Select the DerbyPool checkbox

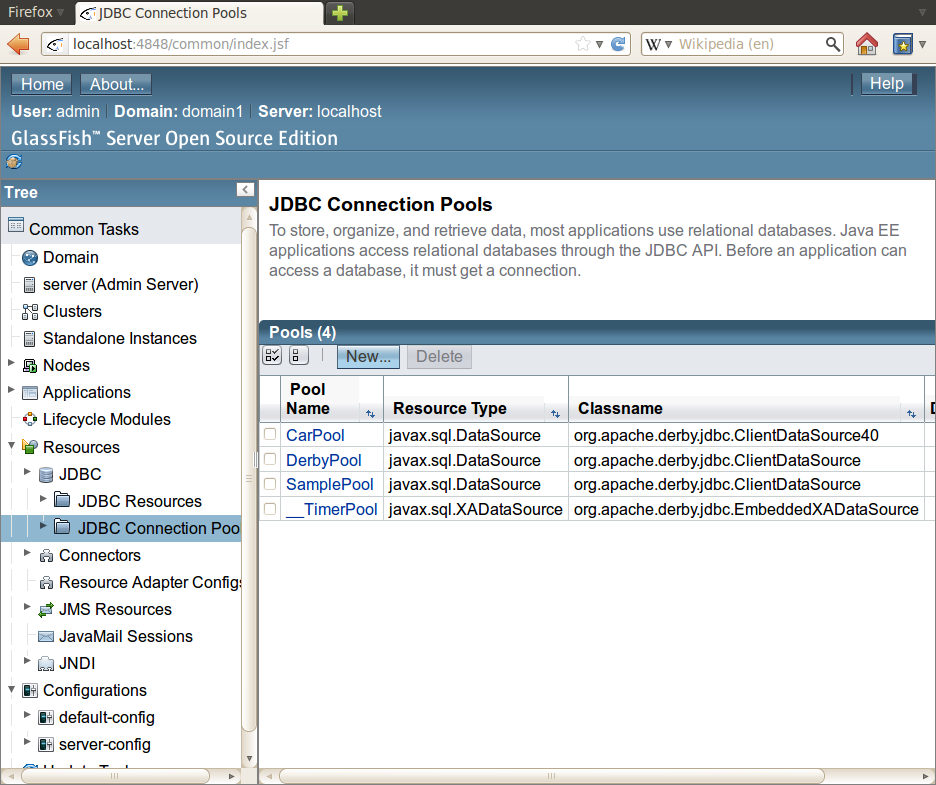coord(270,460)
